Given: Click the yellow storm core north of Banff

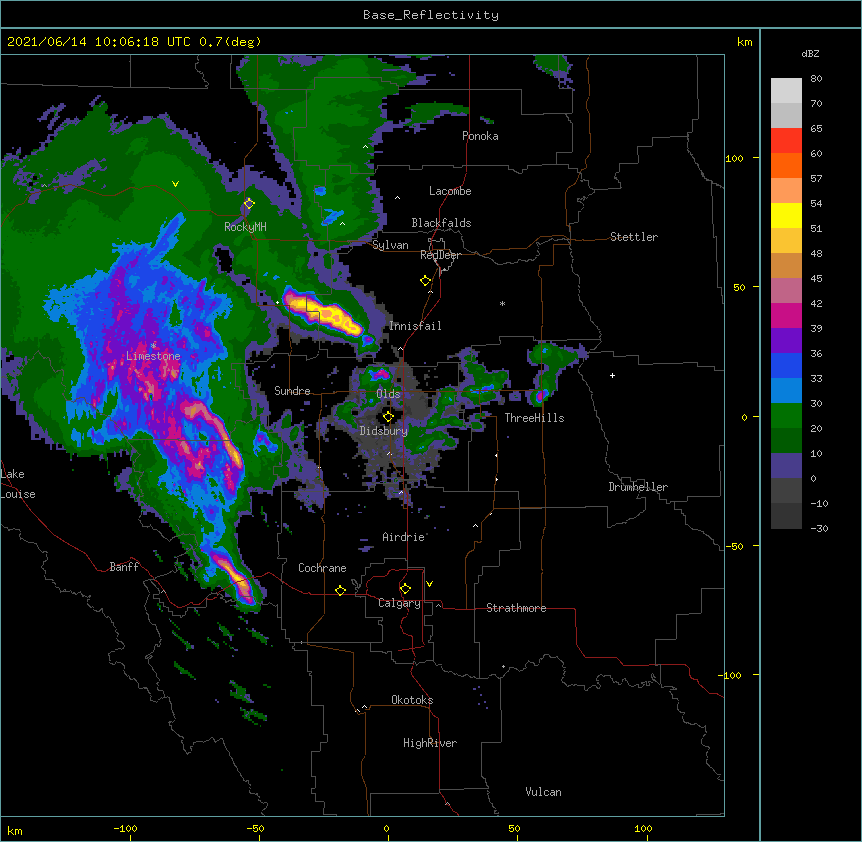Looking at the screenshot, I should (234, 576).
